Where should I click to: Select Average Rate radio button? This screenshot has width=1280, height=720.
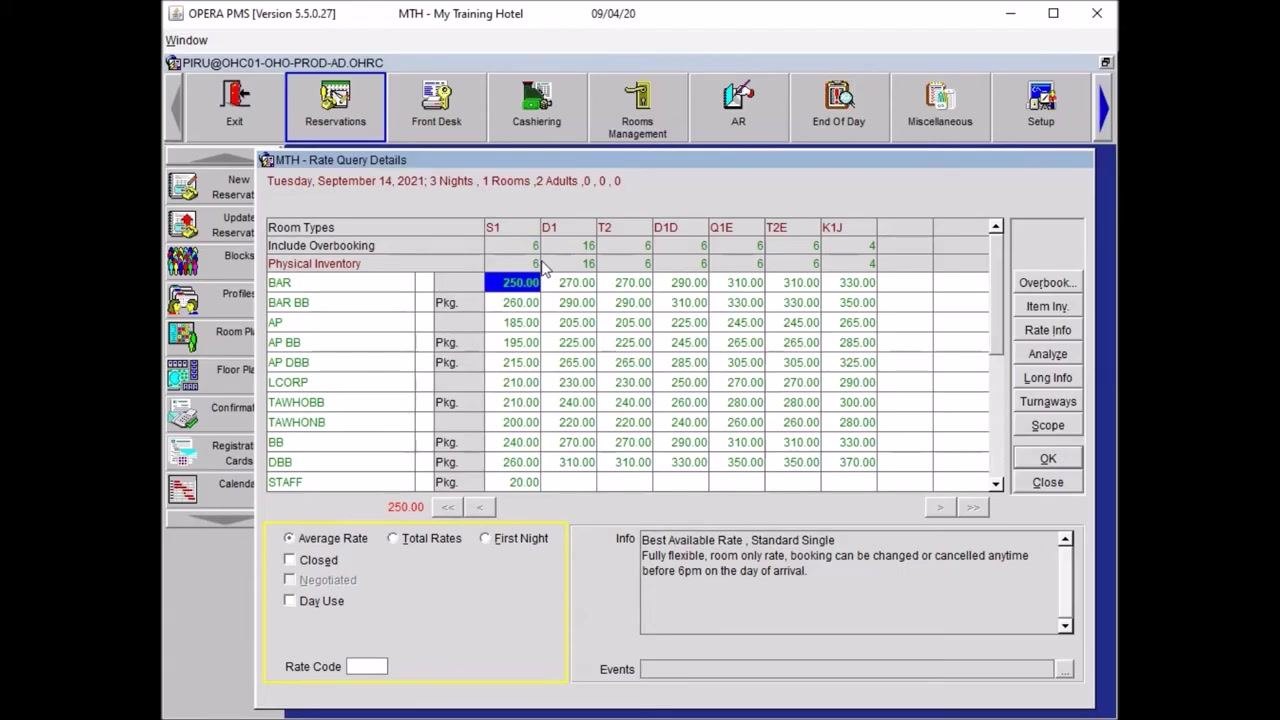(x=289, y=538)
